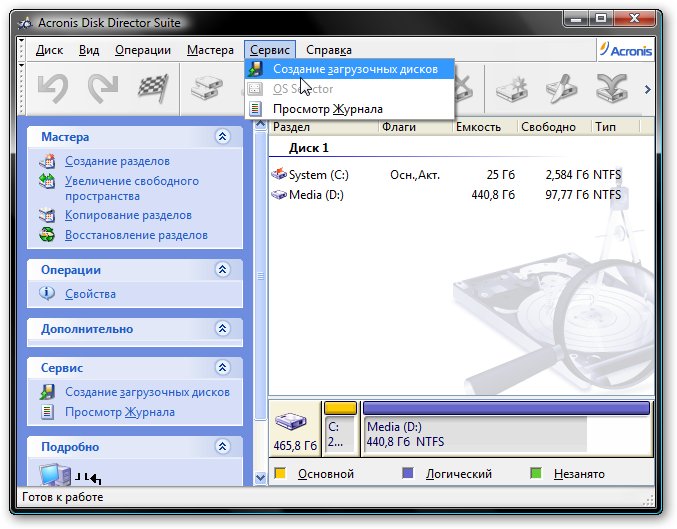Select the Media (D:) partition row
Screen dimensions: 677x529
446,195
